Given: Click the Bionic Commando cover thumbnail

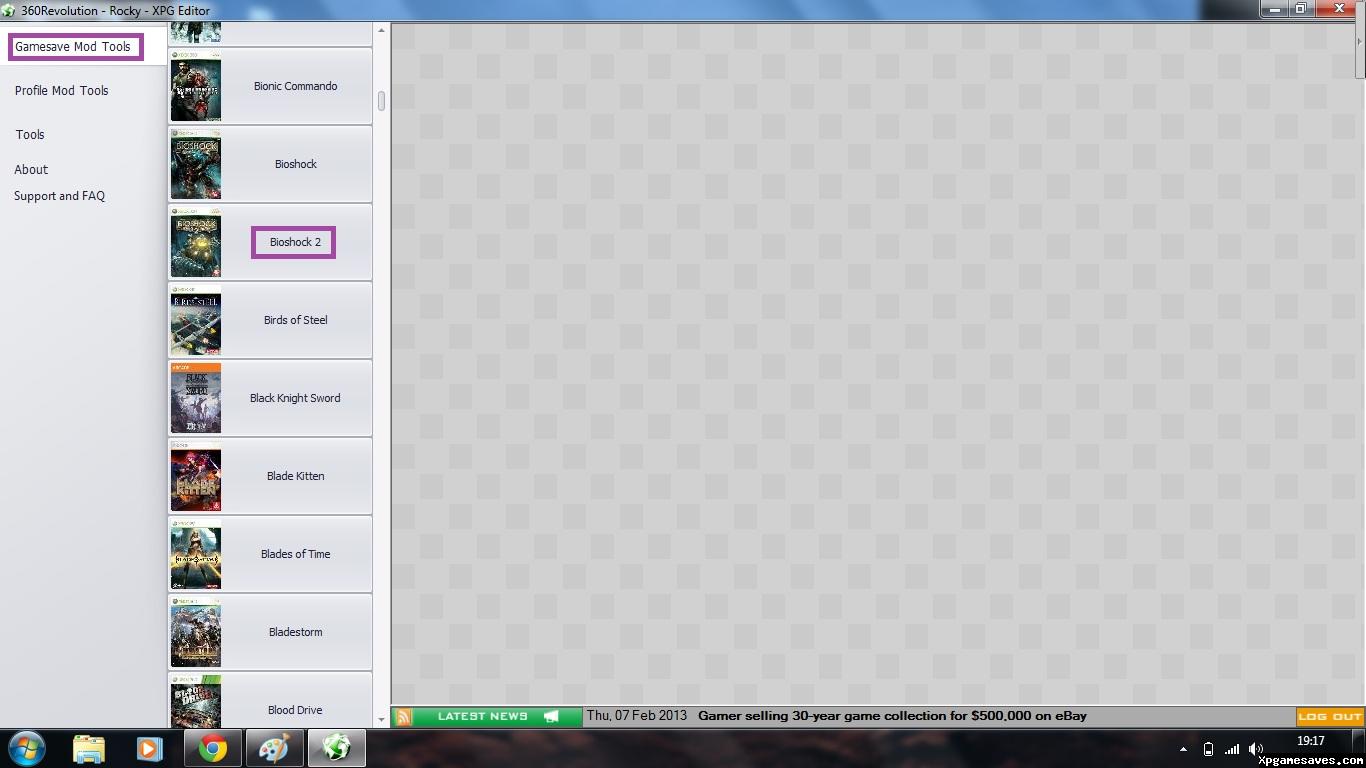Looking at the screenshot, I should click(196, 87).
